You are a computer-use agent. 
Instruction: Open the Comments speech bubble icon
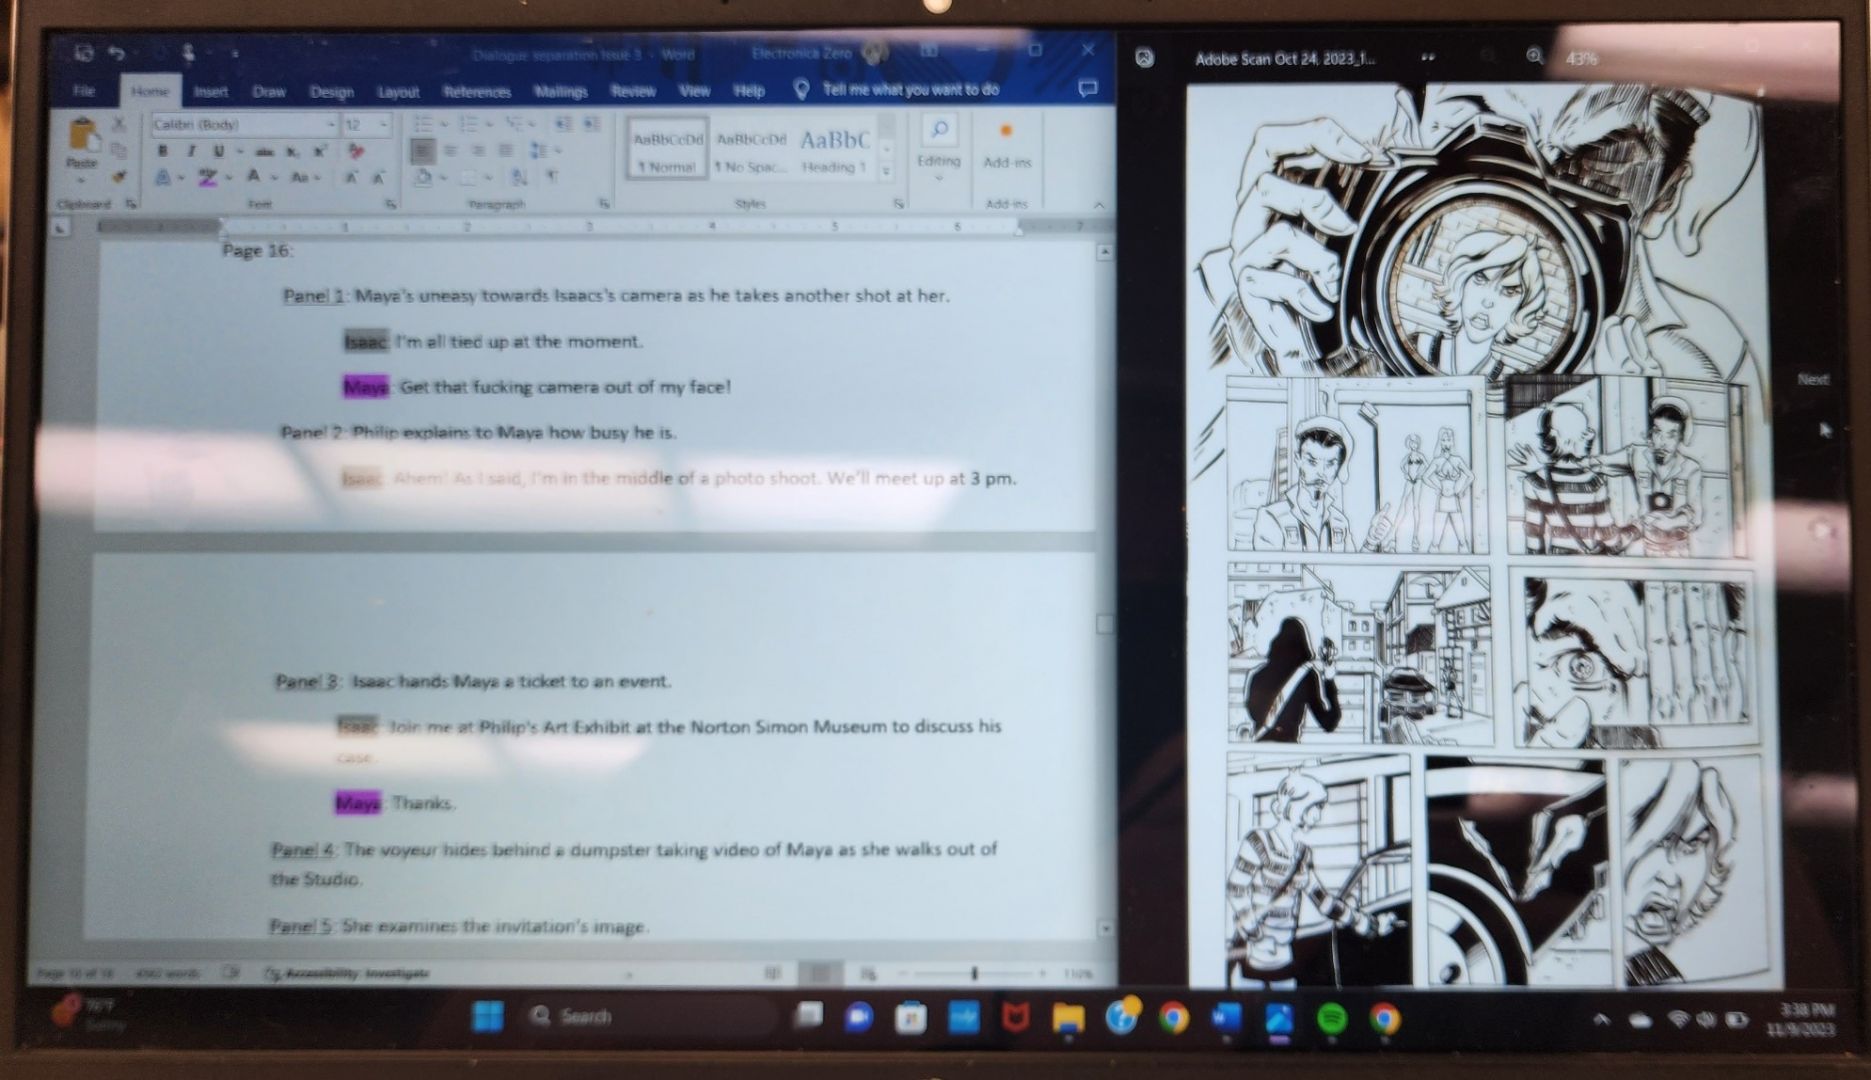click(1087, 89)
